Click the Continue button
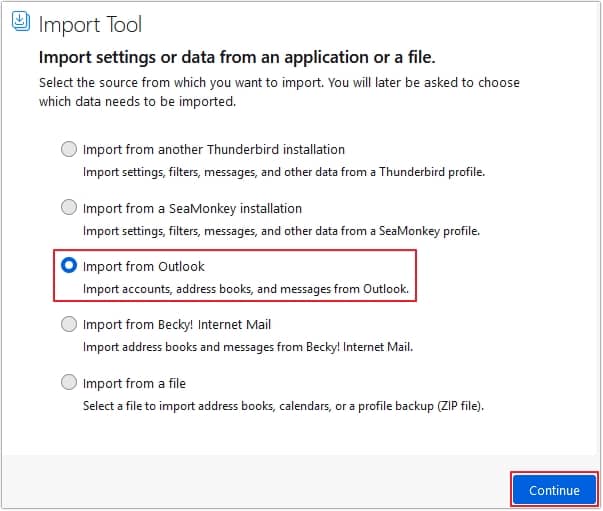Screen dimensions: 603x511 click(555, 490)
